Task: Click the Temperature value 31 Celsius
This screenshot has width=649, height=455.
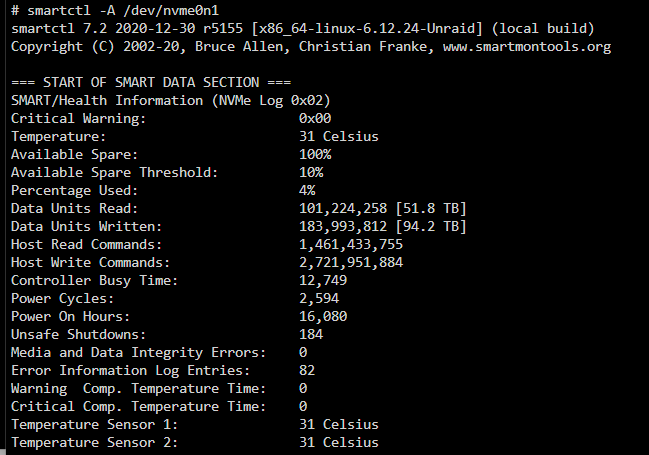Action: coord(339,136)
